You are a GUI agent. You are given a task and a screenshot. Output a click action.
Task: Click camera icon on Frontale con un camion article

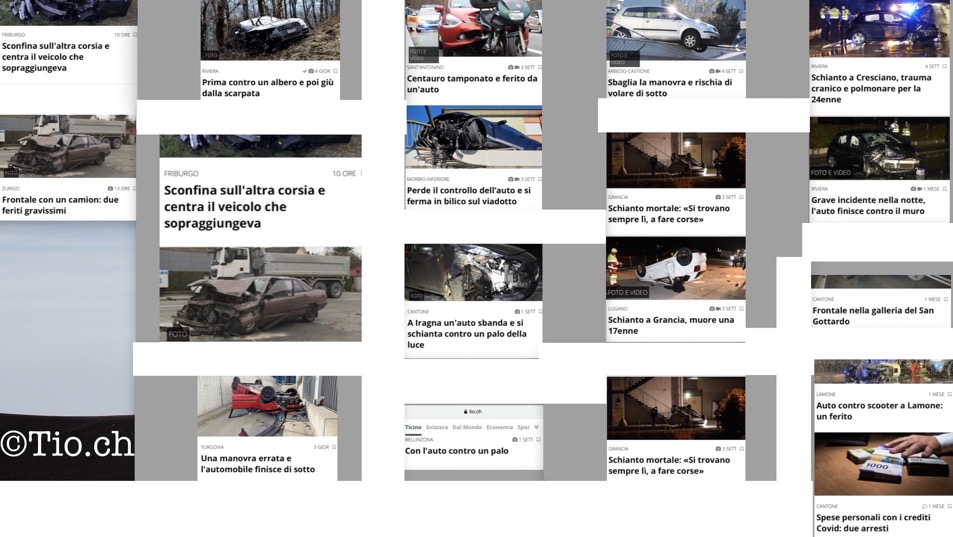click(x=110, y=188)
